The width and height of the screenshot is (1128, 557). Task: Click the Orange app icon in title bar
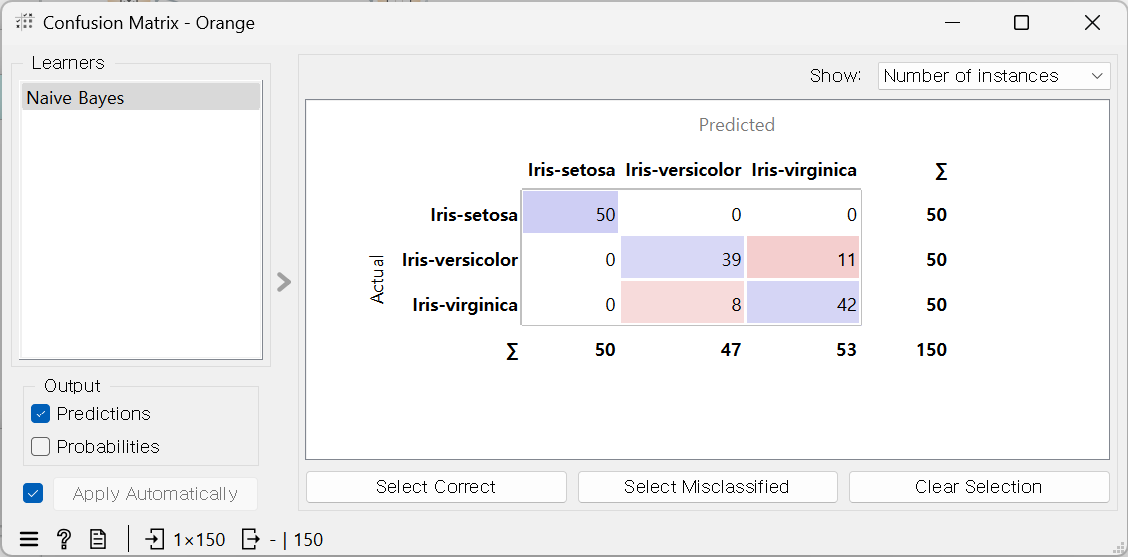point(25,23)
